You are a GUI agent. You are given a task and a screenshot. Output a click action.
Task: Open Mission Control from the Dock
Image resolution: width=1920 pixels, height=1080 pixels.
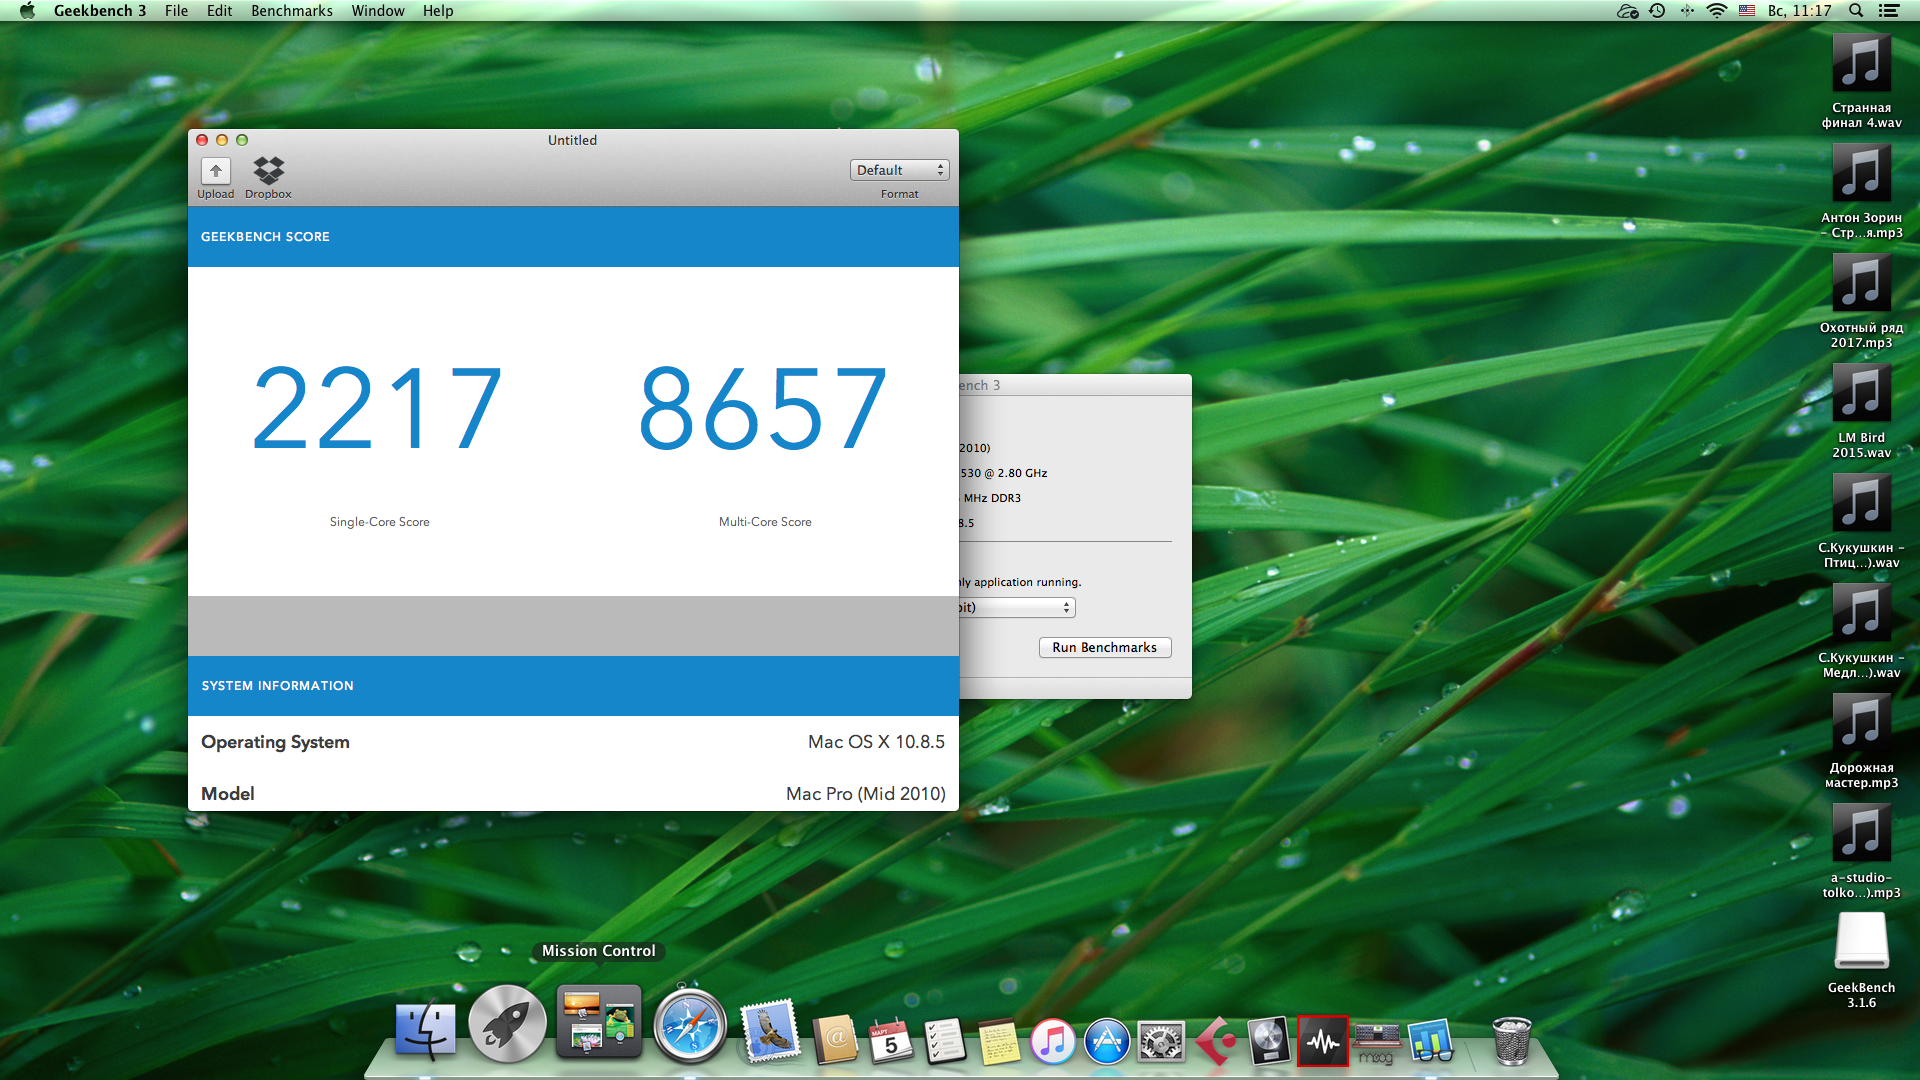point(598,1022)
